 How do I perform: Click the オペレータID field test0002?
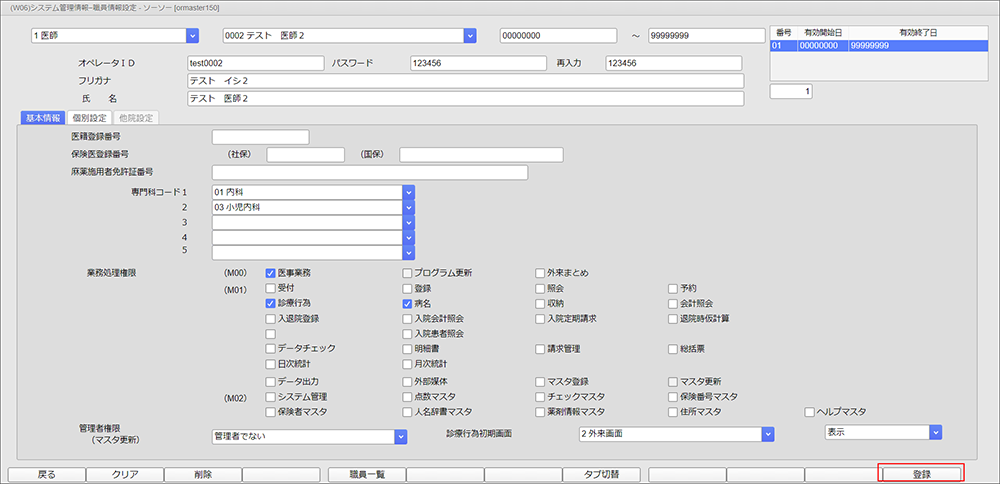[x=256, y=63]
